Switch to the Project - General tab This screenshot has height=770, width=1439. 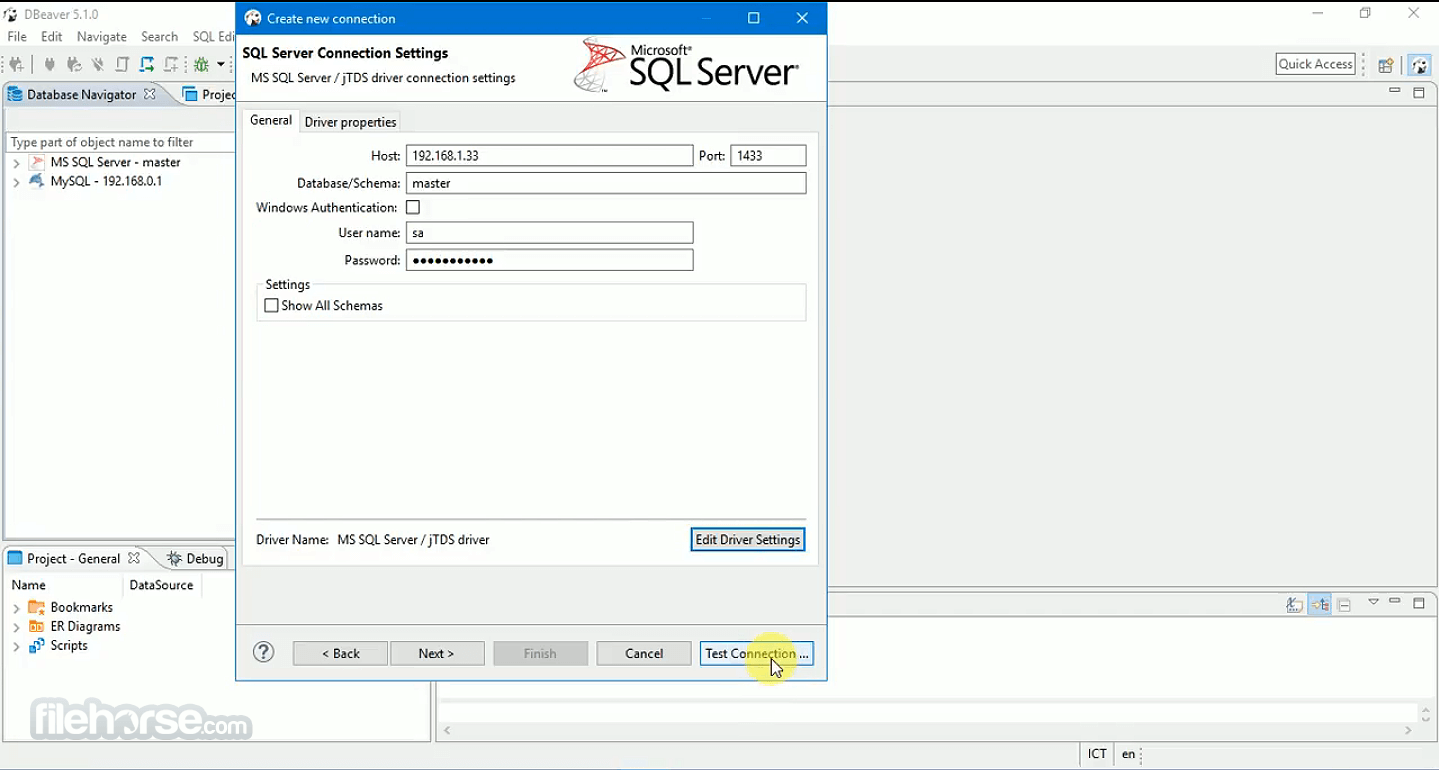pos(74,558)
